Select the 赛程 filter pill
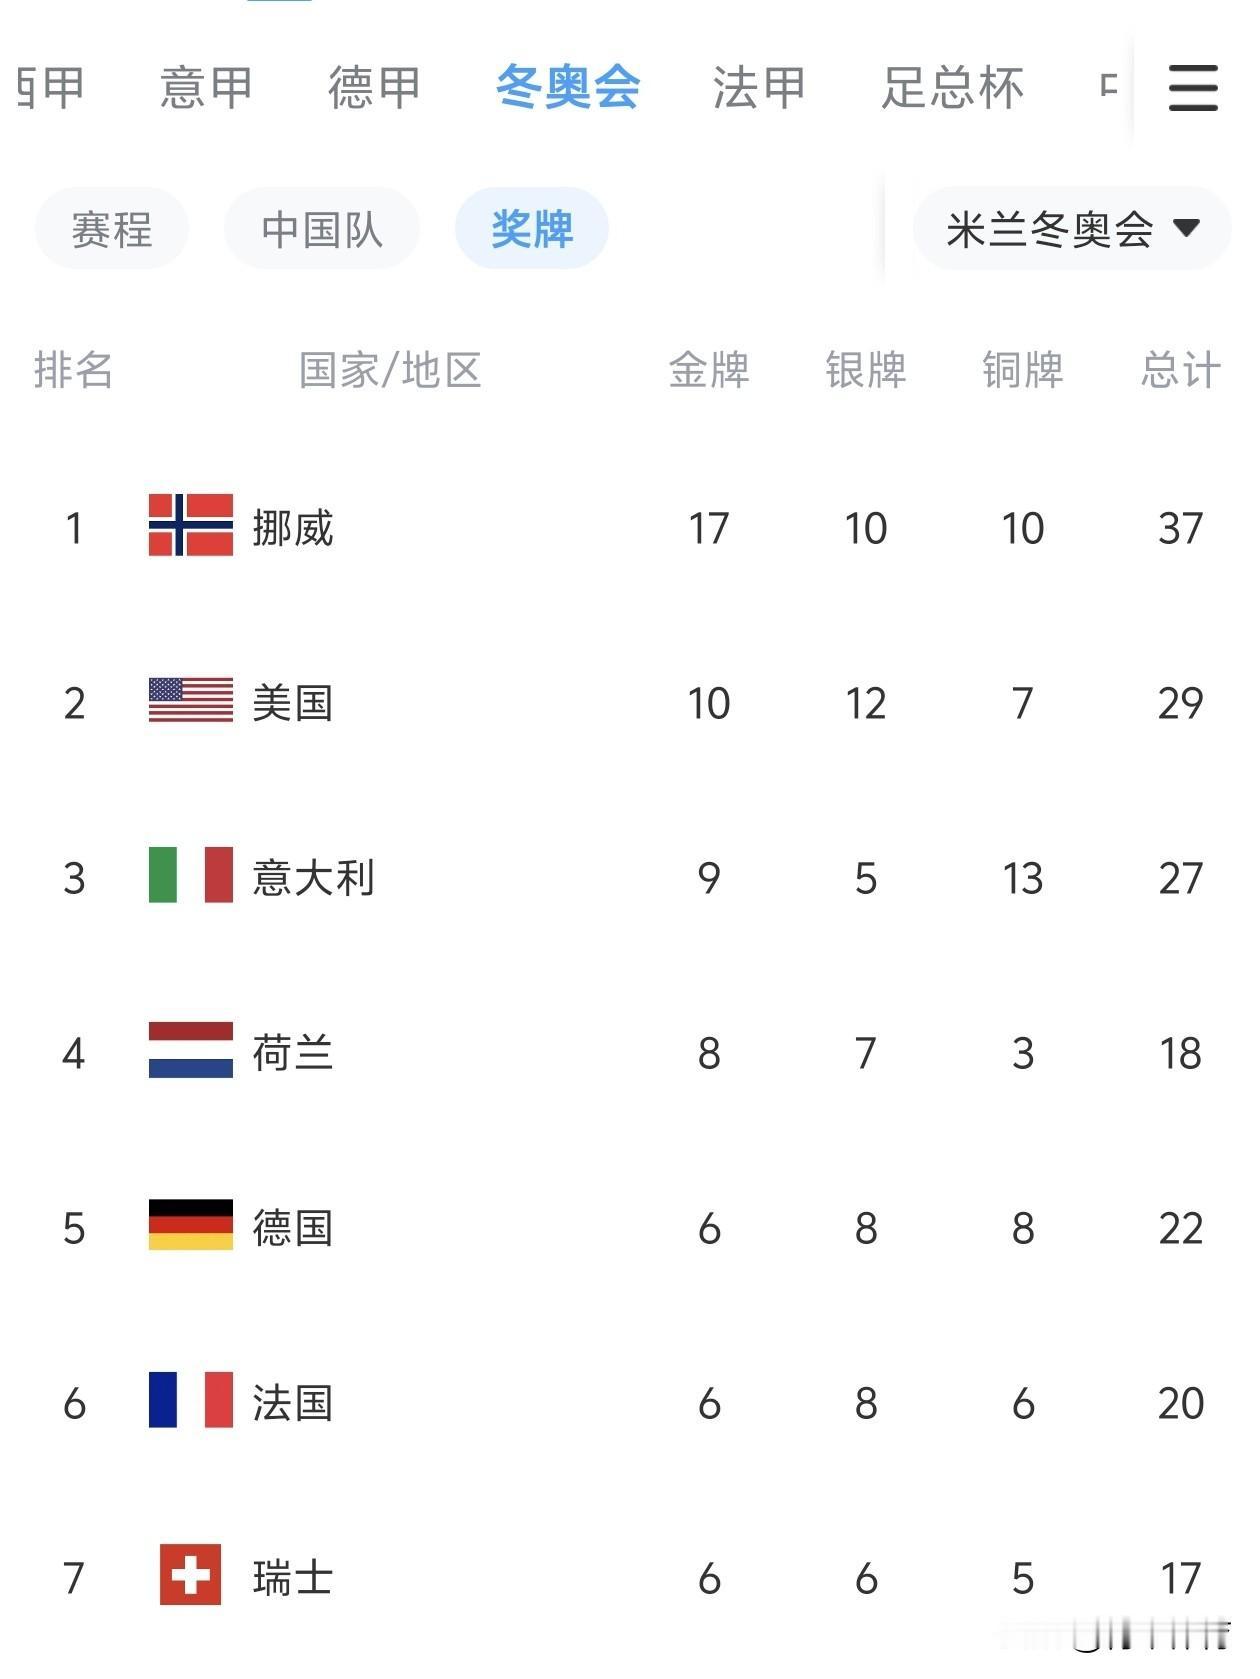The image size is (1260, 1679). (112, 230)
